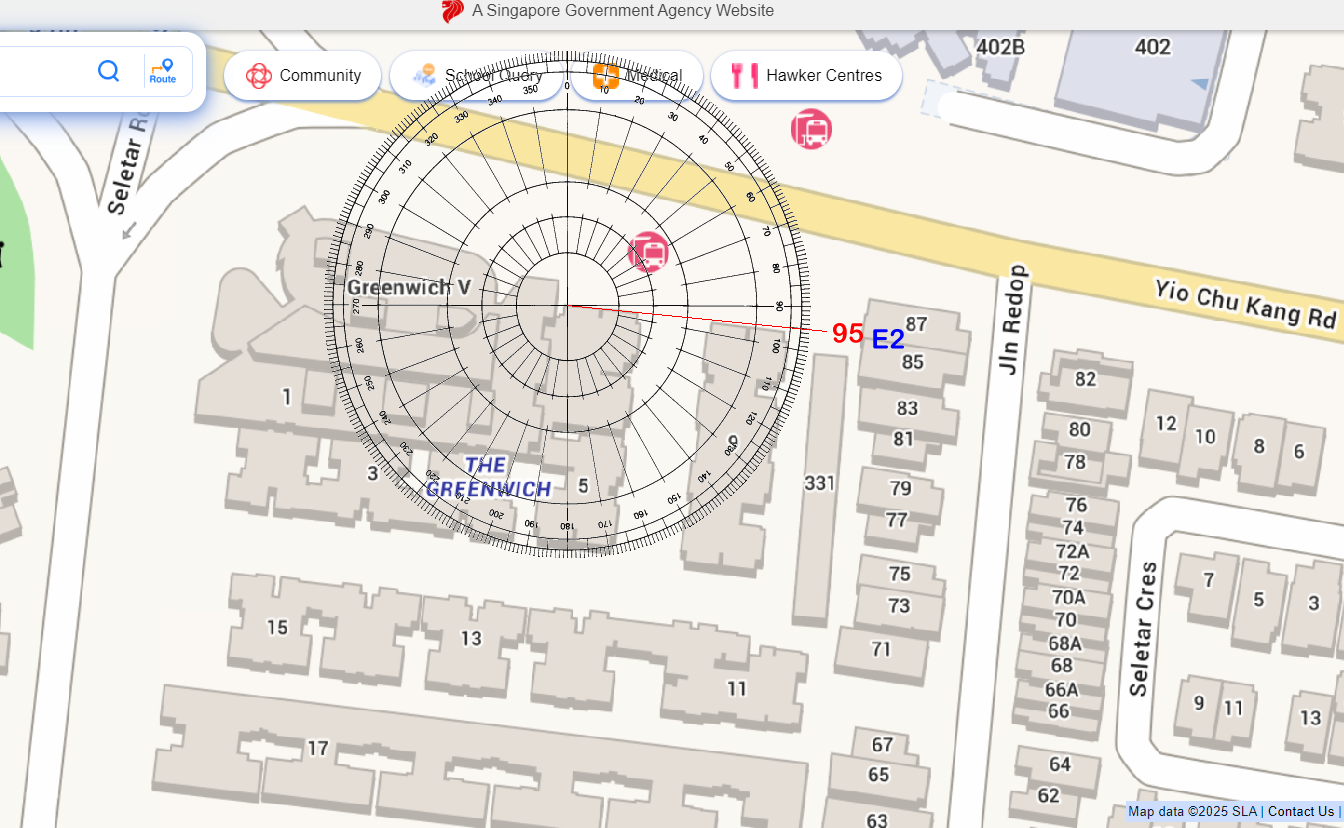The height and width of the screenshot is (828, 1344).
Task: Open the Route directions tool
Action: pos(163,71)
